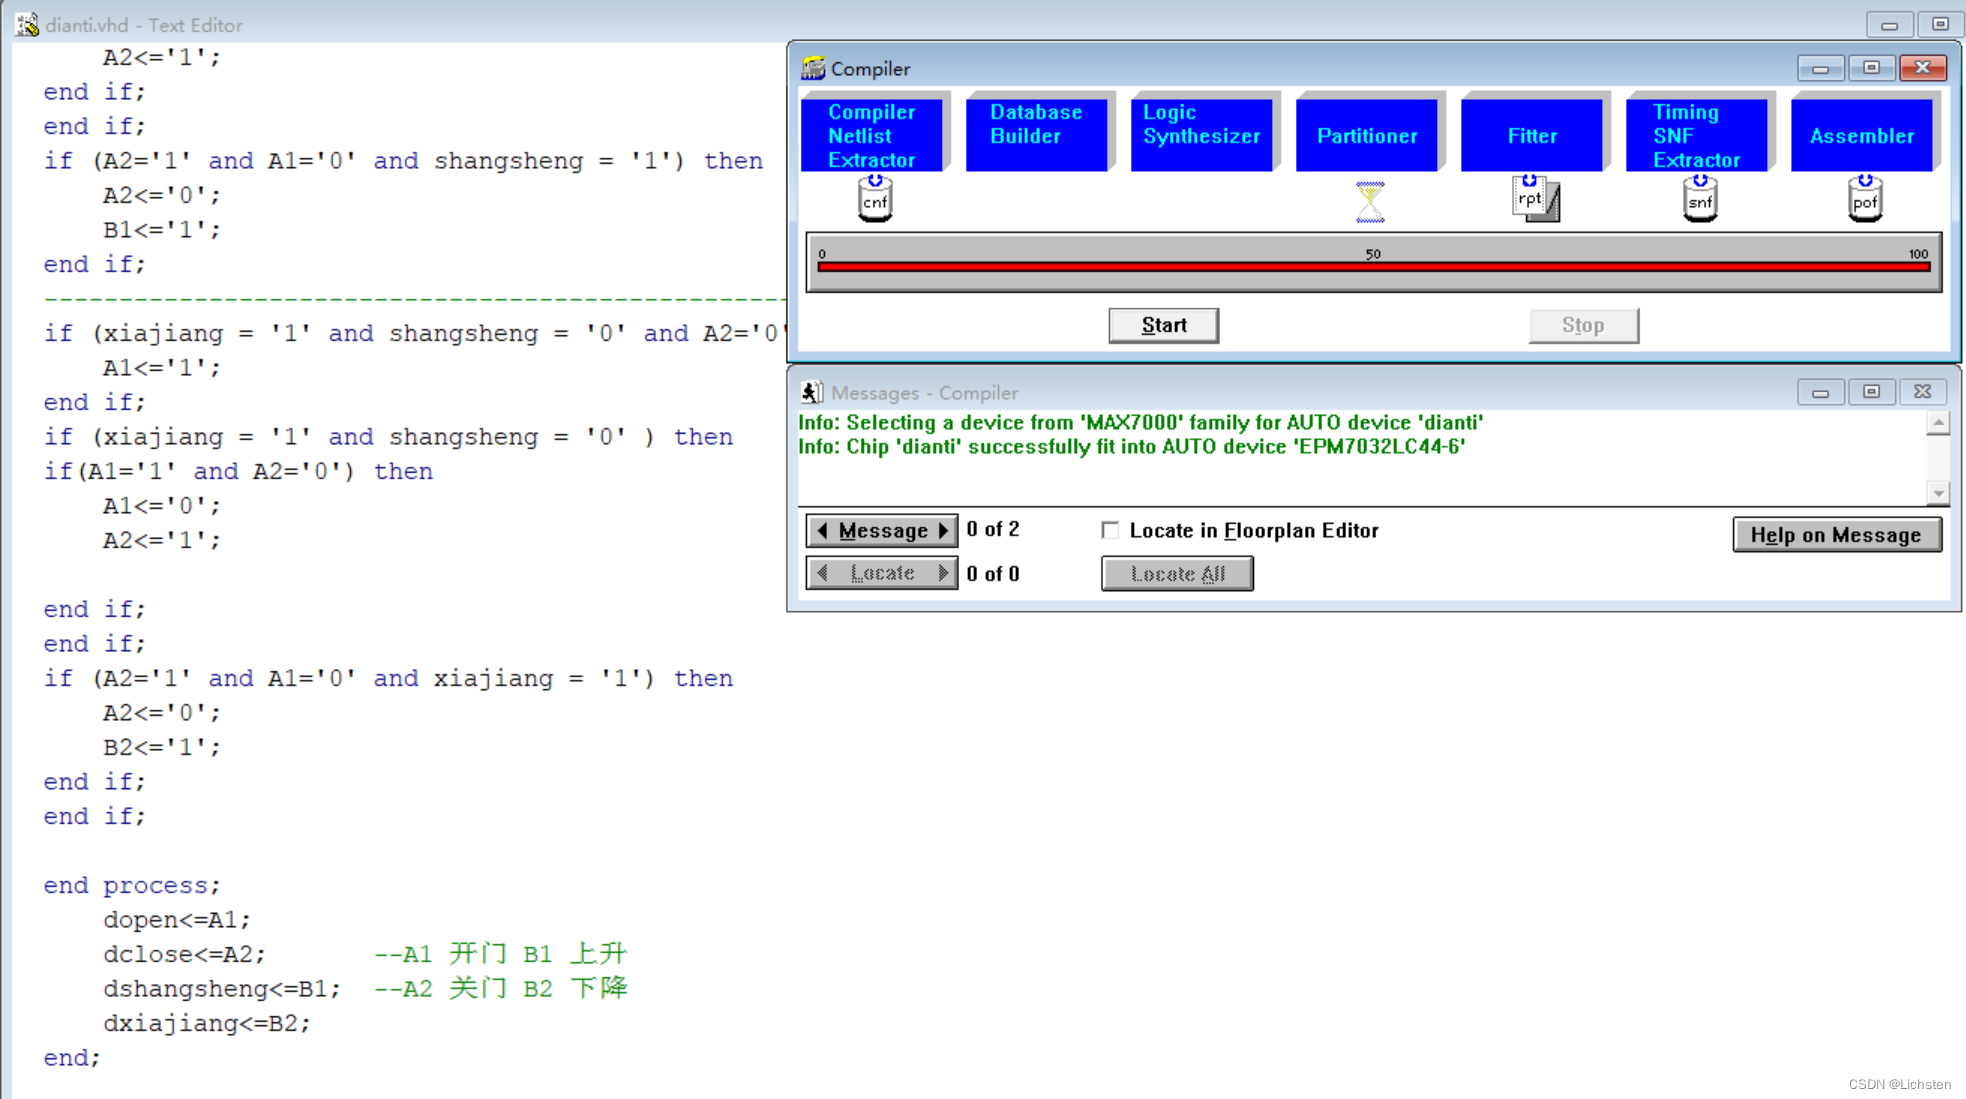Go to previous message with left arrow
Image resolution: width=1966 pixels, height=1099 pixels.
pos(822,531)
